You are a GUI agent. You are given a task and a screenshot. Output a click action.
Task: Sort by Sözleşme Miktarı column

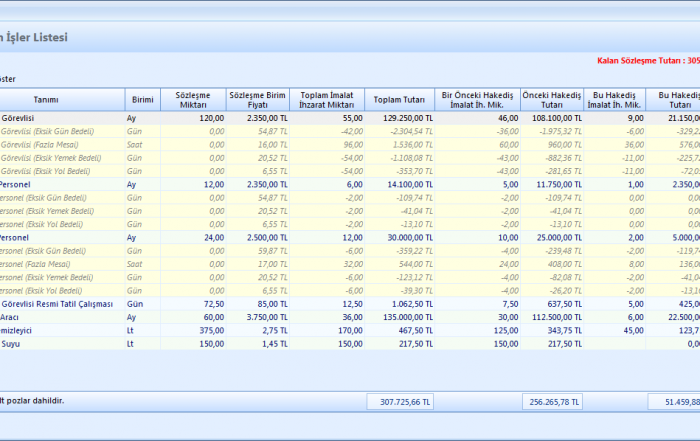(x=193, y=100)
